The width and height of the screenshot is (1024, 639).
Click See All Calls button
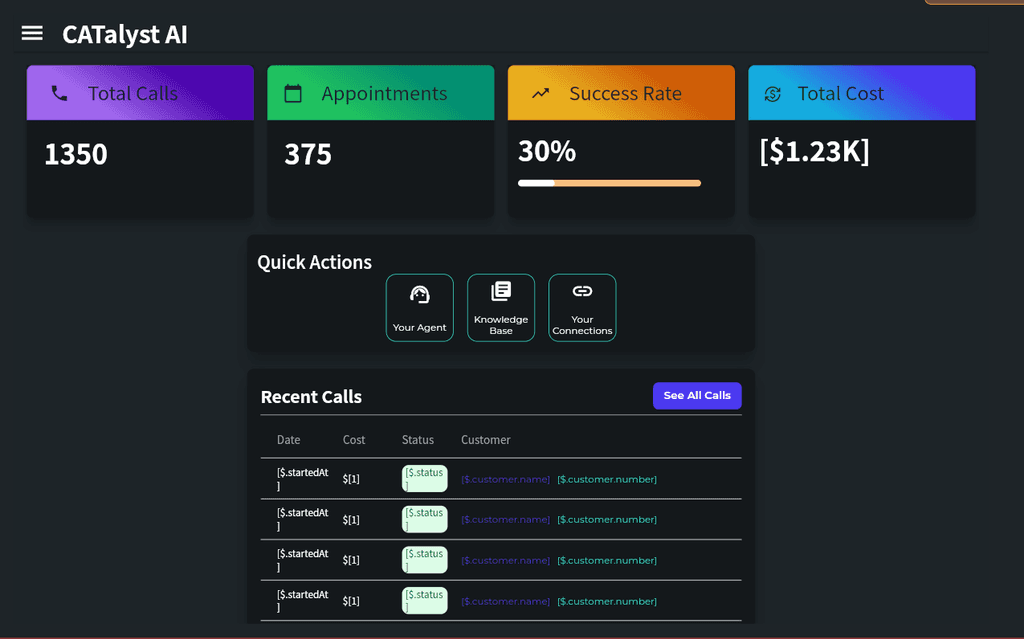coord(697,395)
